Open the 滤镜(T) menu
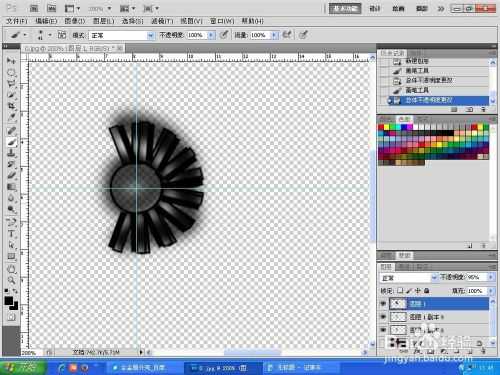The width and height of the screenshot is (500, 375). point(162,21)
